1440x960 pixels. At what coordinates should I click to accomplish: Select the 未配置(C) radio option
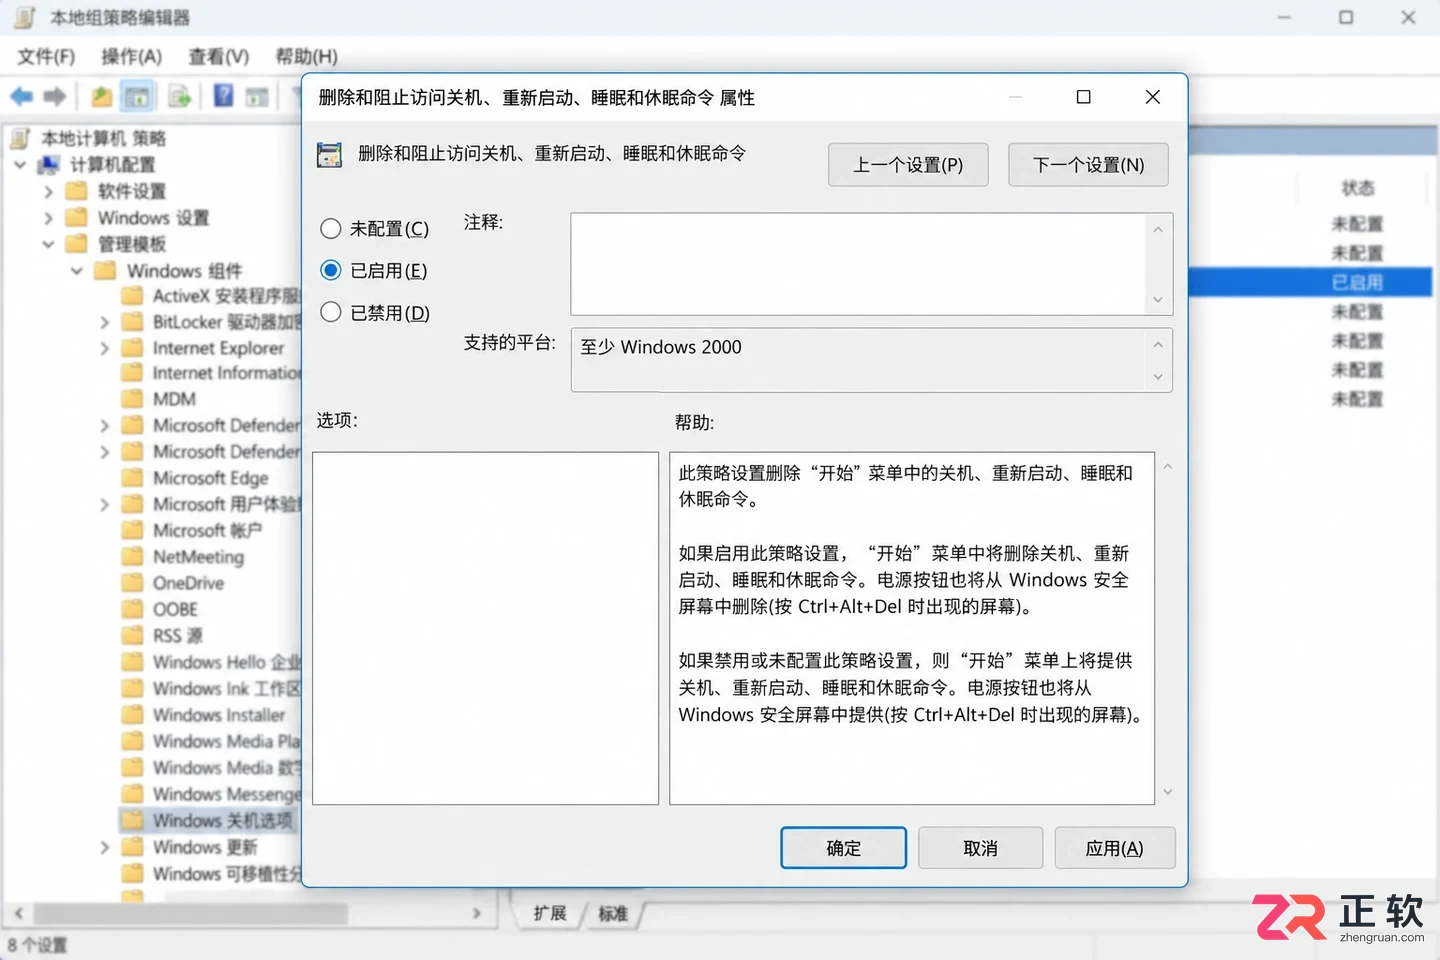tap(331, 229)
